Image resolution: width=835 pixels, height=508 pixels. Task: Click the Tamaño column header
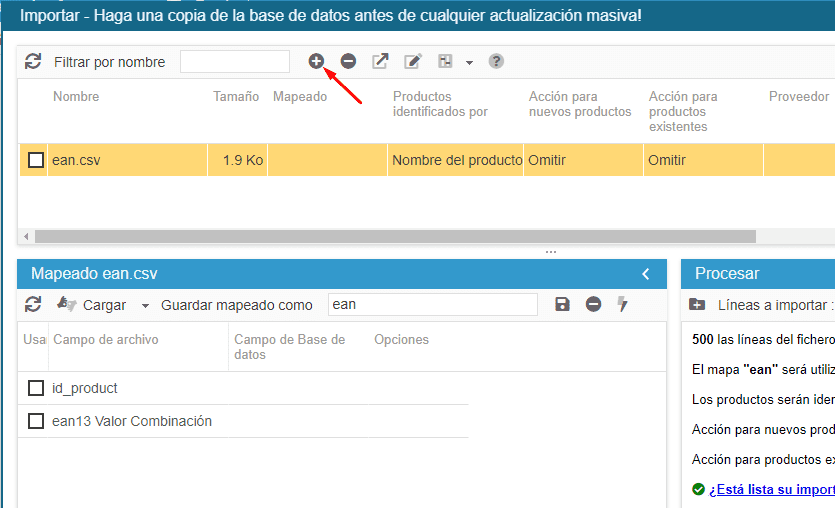236,97
